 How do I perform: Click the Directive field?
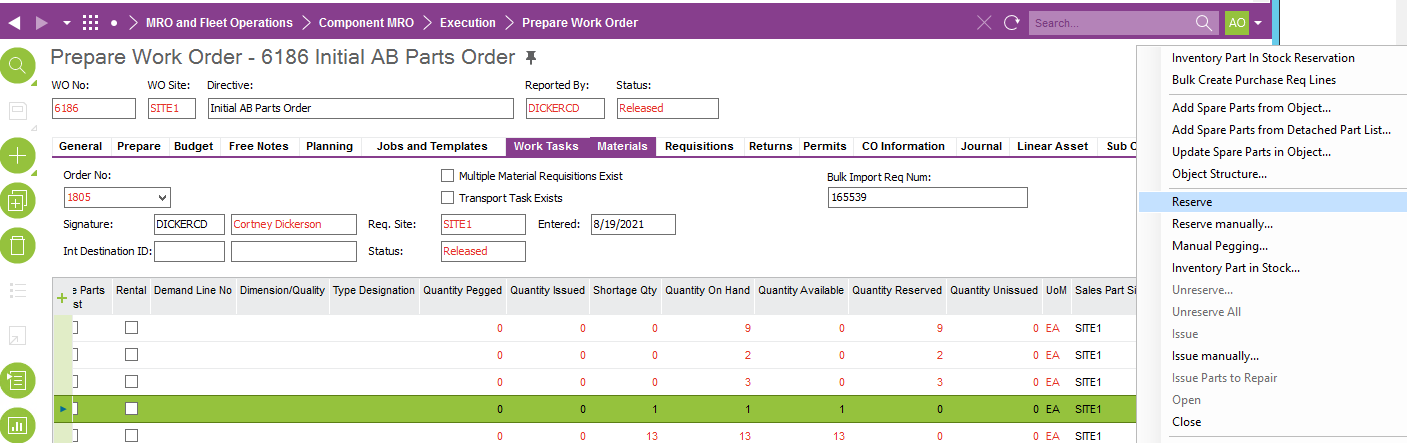pos(360,108)
